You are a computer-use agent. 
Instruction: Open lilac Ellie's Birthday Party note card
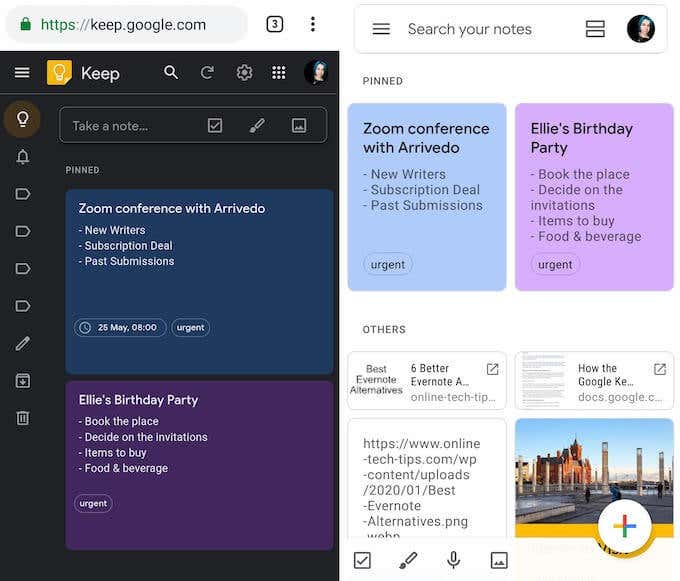(594, 197)
